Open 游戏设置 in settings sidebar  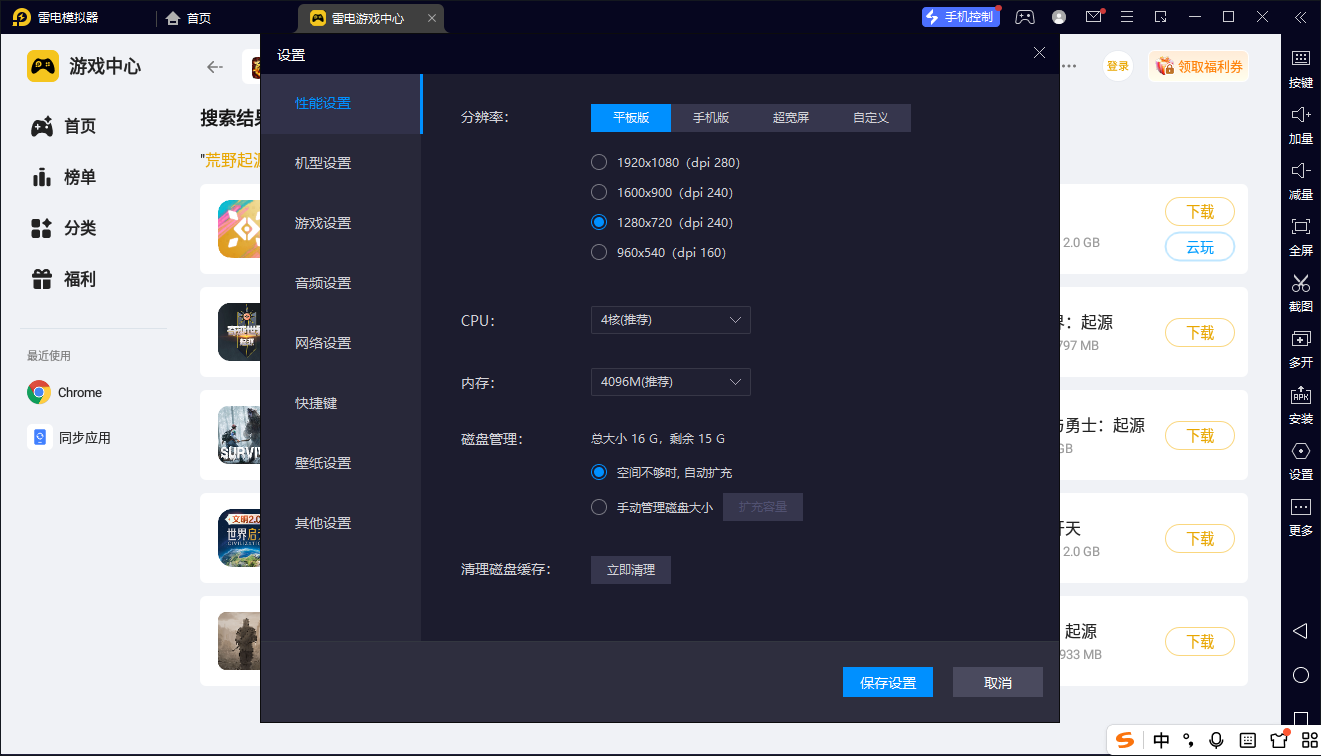coord(323,223)
